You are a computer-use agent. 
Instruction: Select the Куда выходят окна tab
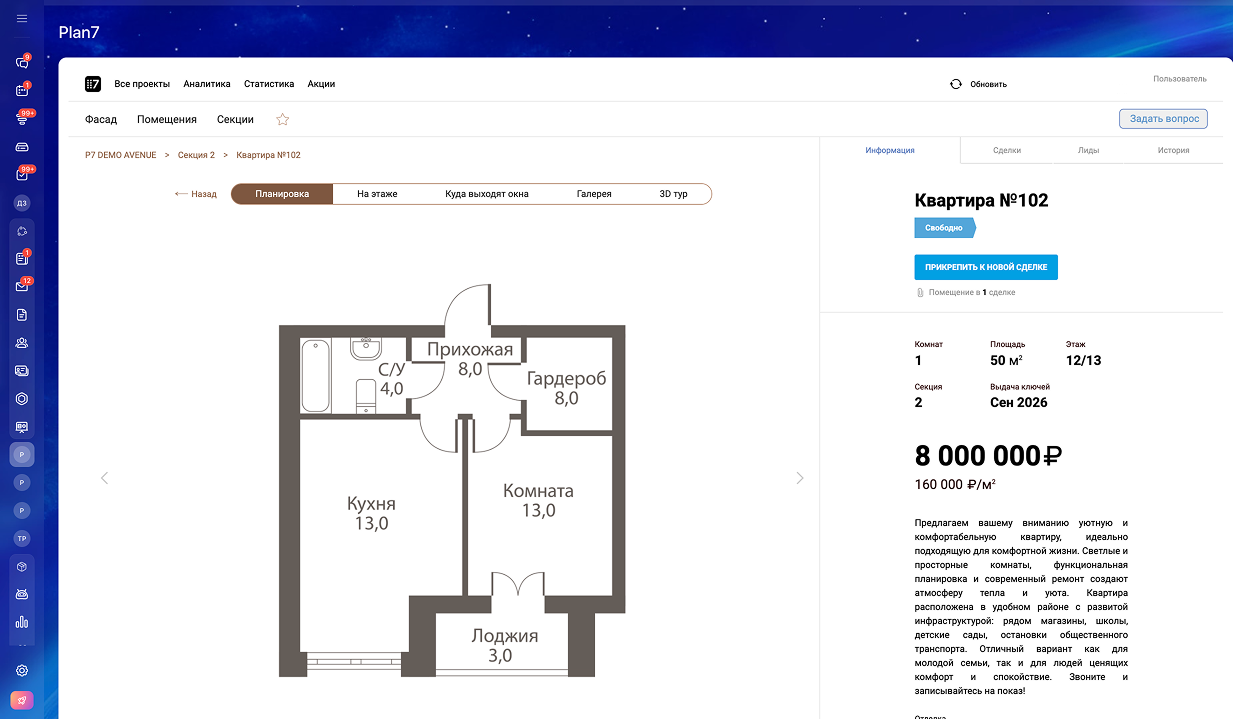tap(487, 194)
